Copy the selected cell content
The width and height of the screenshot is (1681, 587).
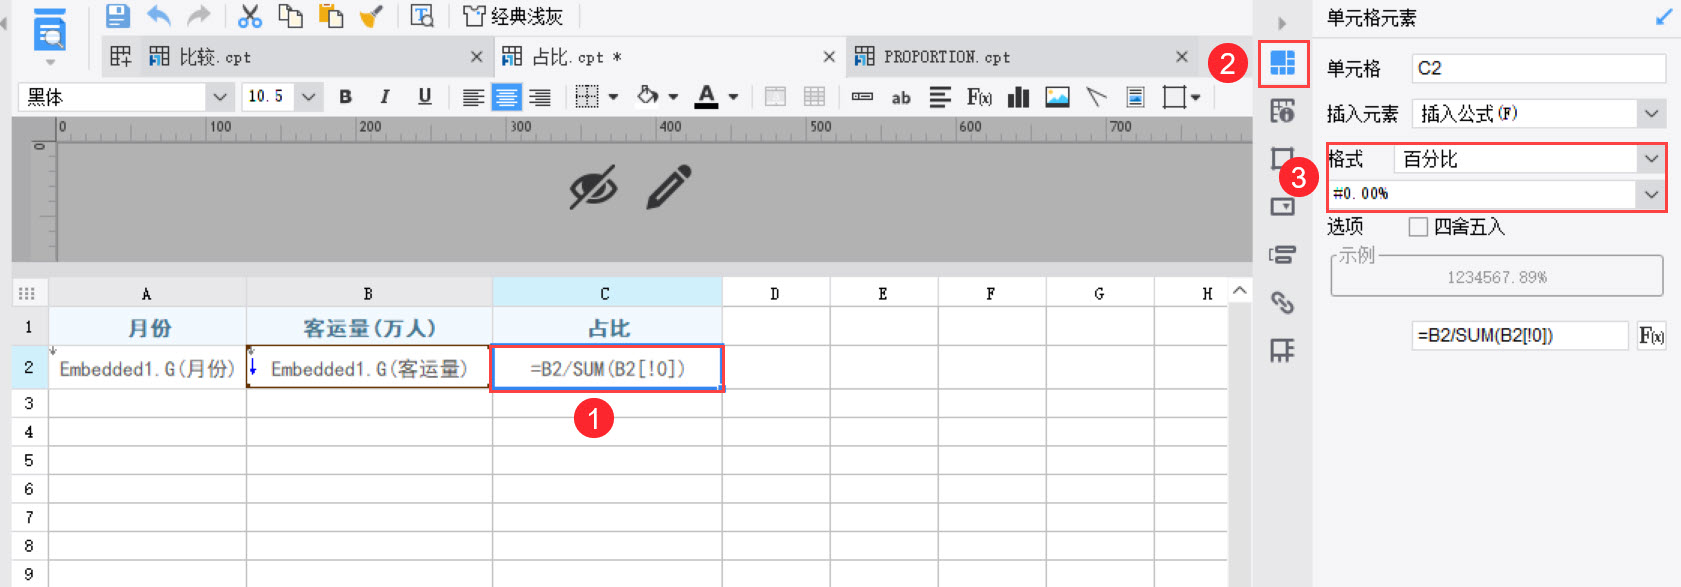click(290, 16)
